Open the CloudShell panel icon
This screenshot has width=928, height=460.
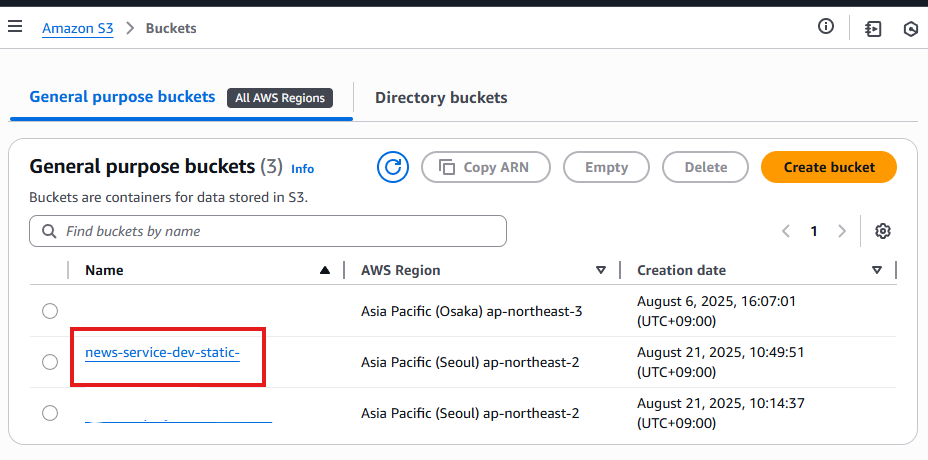(873, 28)
